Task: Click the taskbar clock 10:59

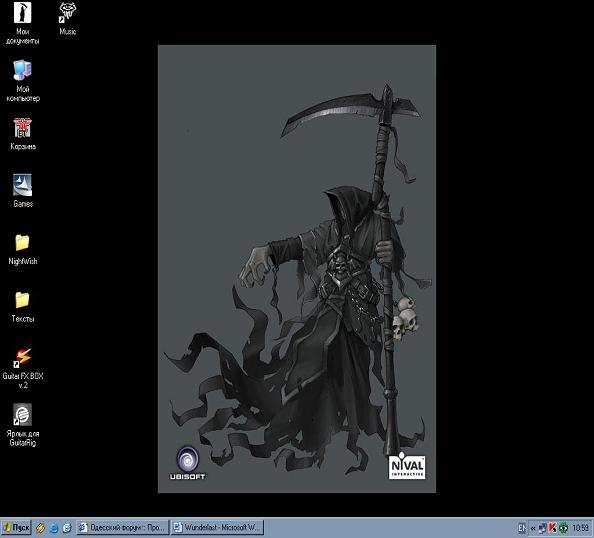Action: point(580,528)
